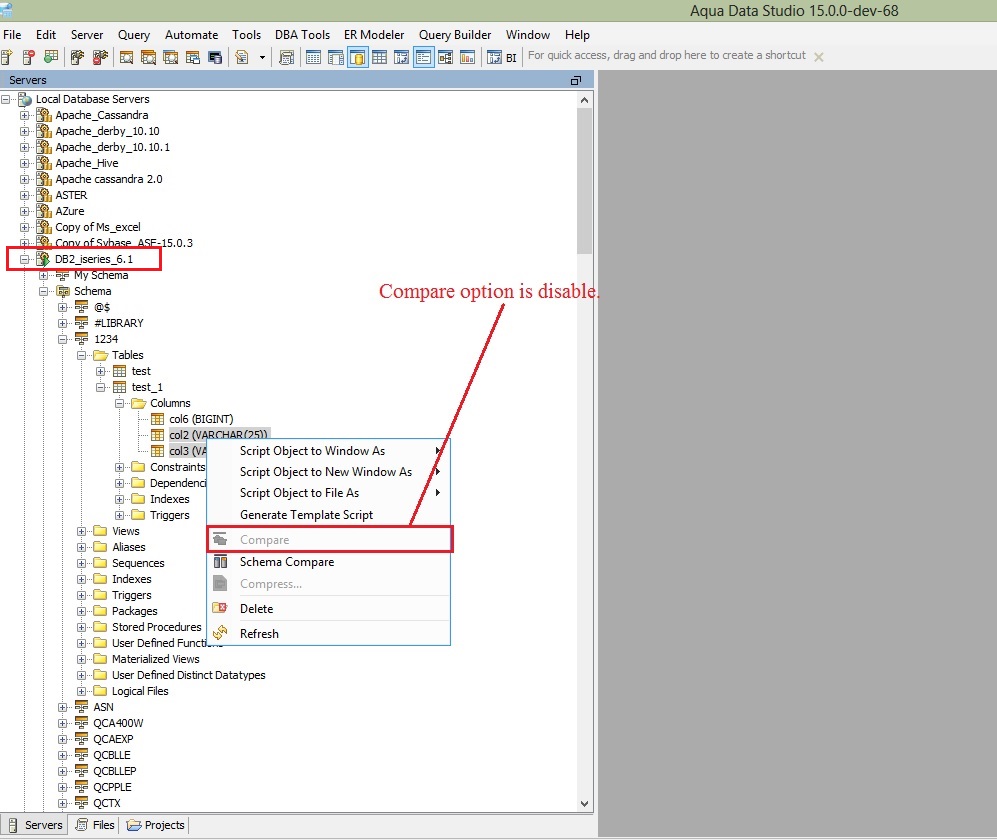Screen dimensions: 997x840
Task: Click the server icon with red minus badge
Action: pos(29,57)
